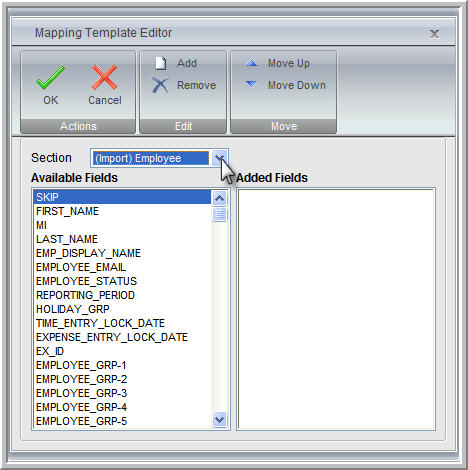Click the Available Fields scrollbar thumb
The width and height of the screenshot is (468, 470).
[x=219, y=214]
